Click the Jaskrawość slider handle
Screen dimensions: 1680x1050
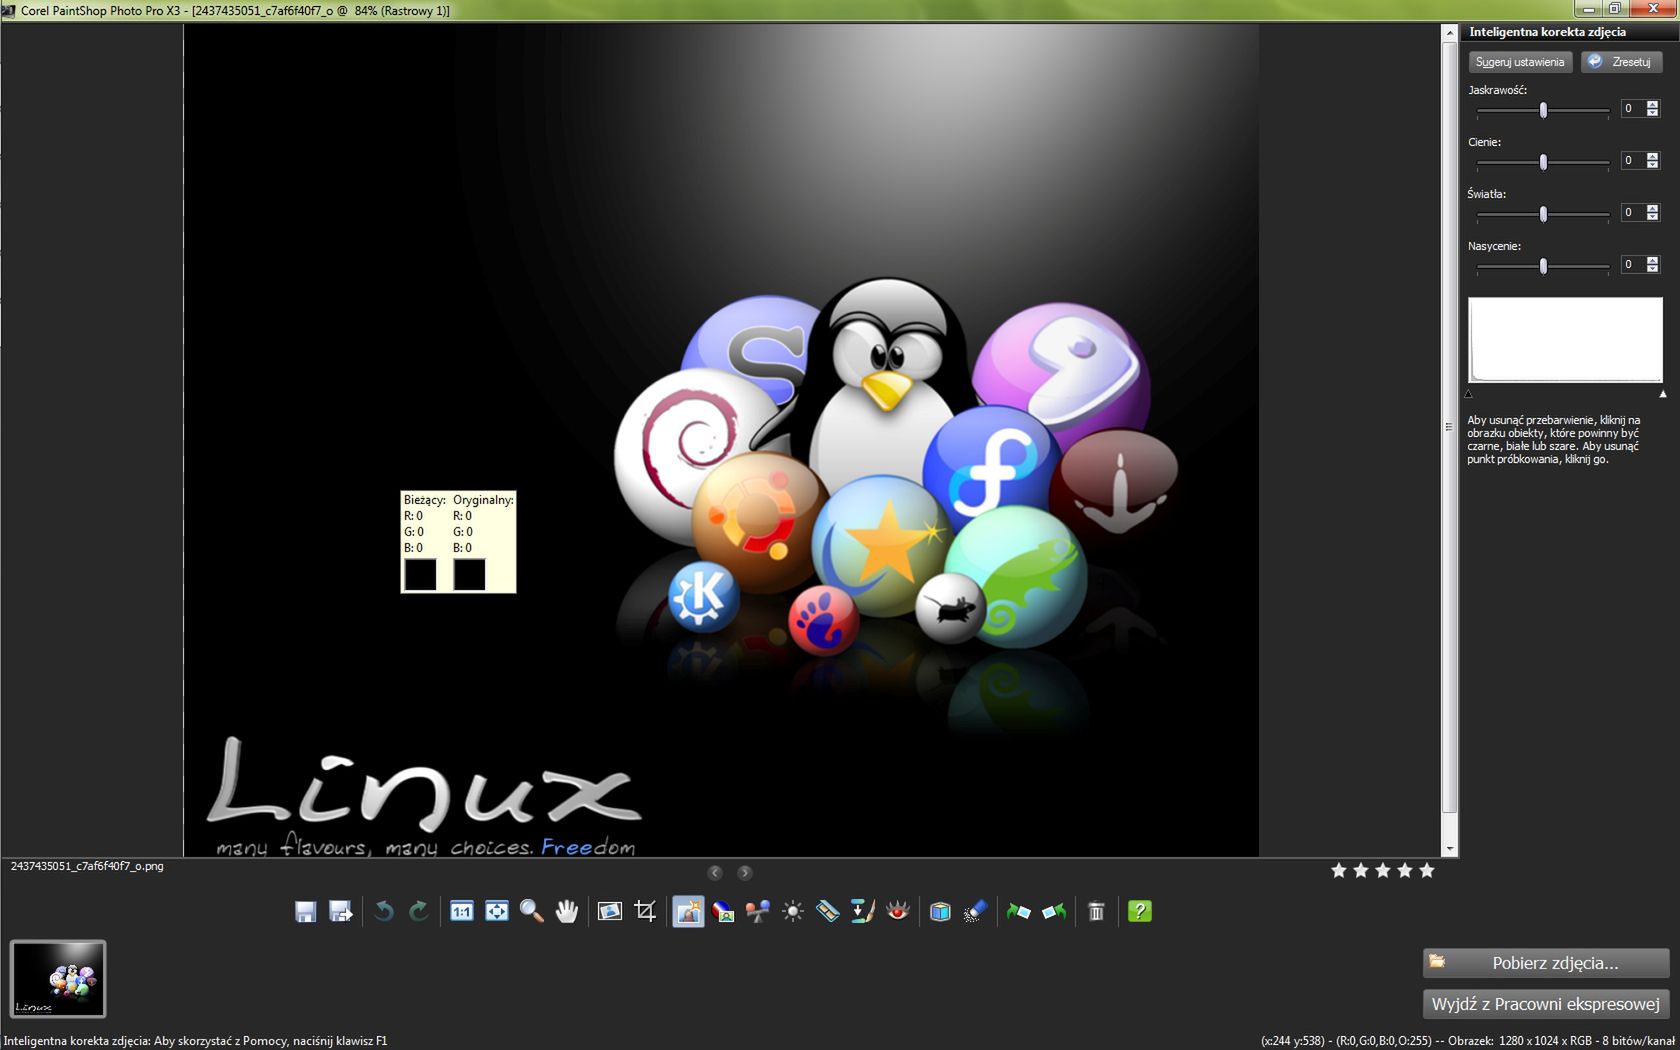(x=1543, y=110)
